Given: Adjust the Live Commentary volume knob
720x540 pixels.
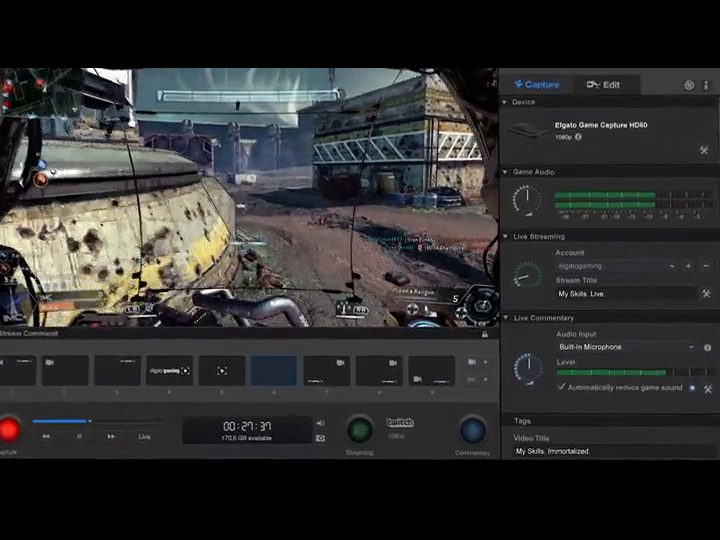Looking at the screenshot, I should tap(529, 369).
